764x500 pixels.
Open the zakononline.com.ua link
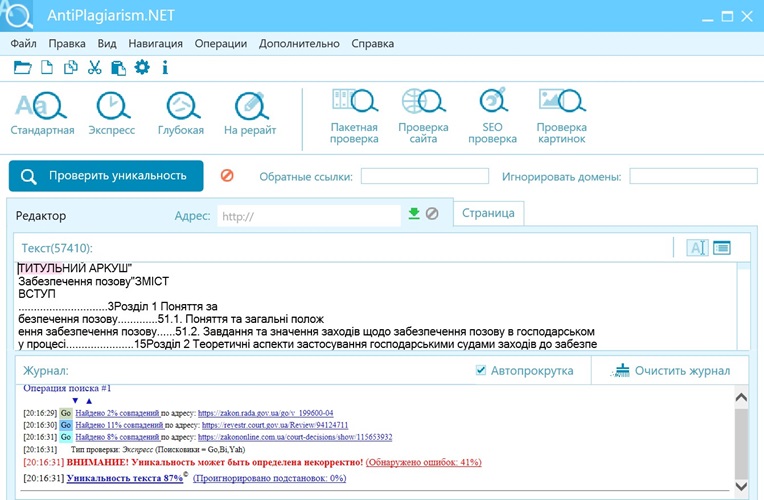point(295,437)
